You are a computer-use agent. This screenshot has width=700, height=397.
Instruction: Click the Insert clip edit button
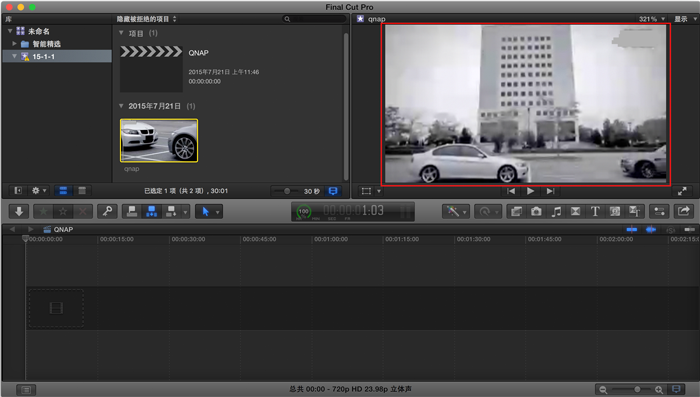click(x=151, y=211)
